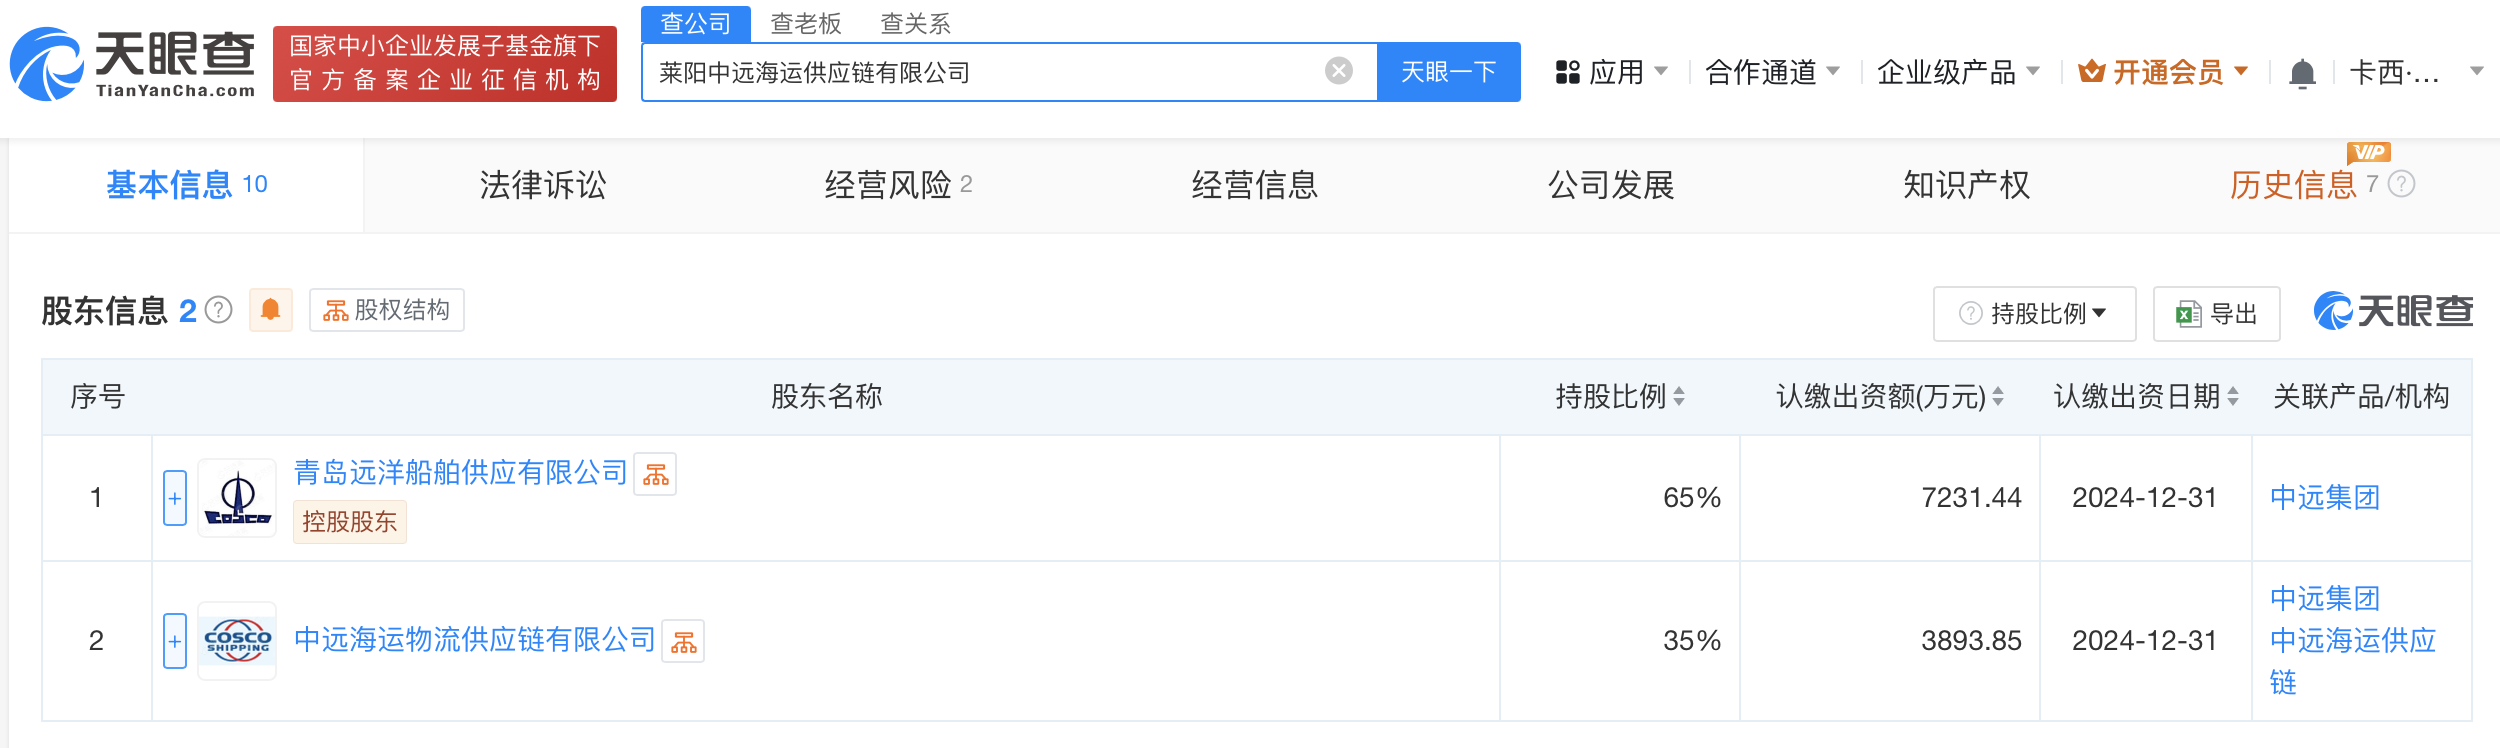Open the 开通会员 dropdown

pos(2163,72)
